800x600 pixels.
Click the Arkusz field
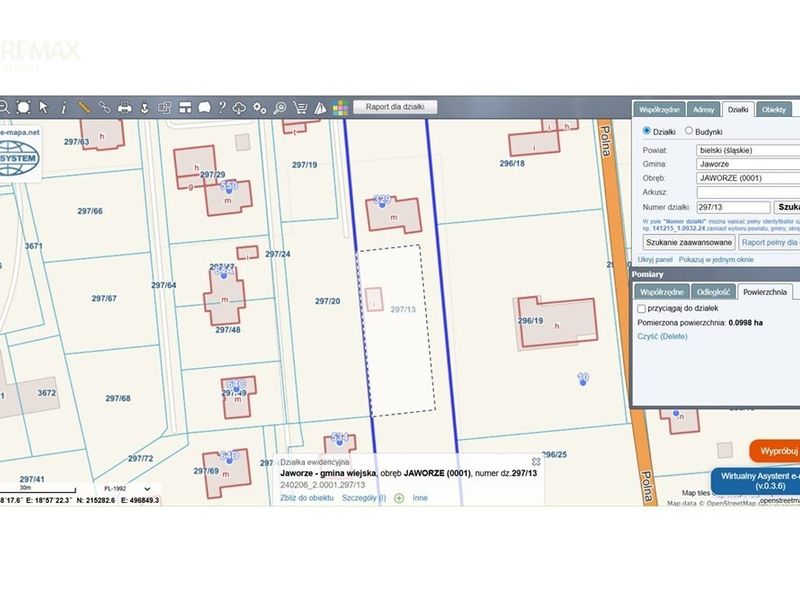[x=748, y=192]
